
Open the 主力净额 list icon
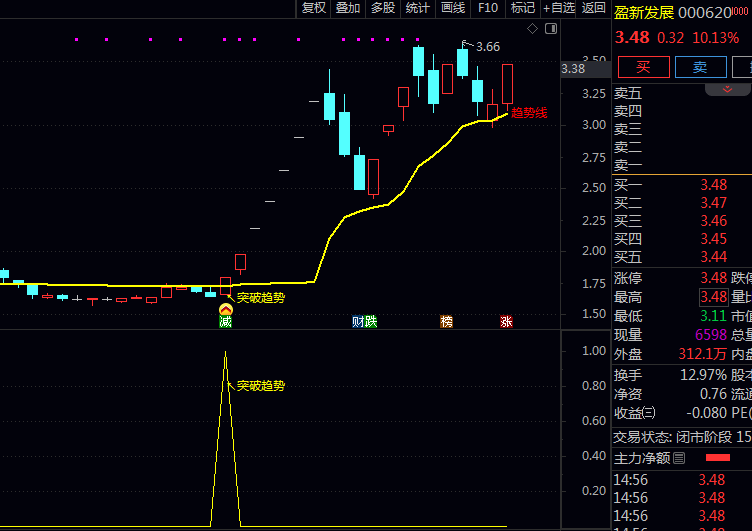pyautogui.click(x=679, y=458)
